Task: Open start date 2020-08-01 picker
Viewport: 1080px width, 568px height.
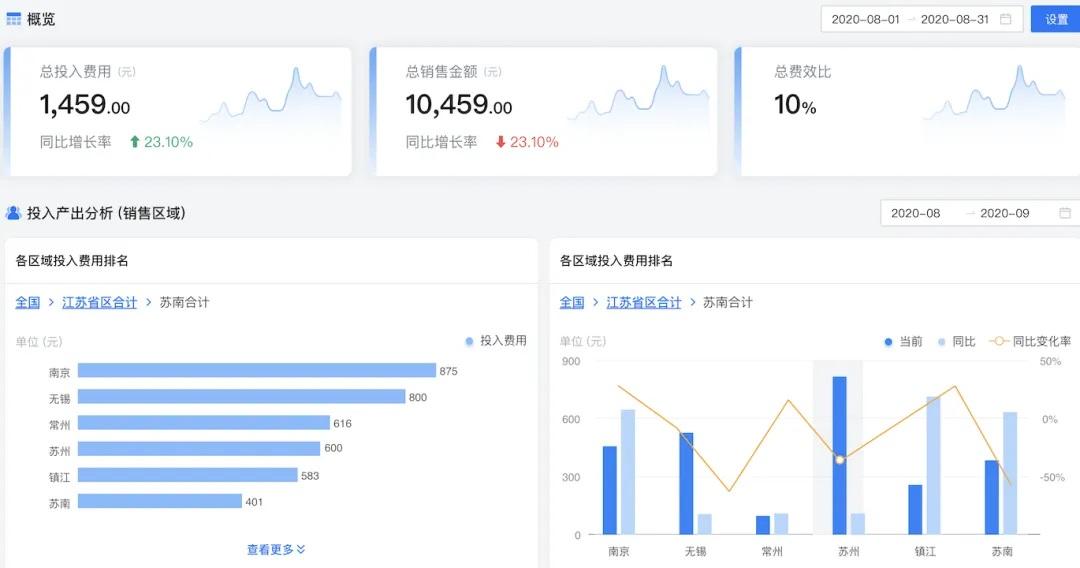Action: tap(865, 19)
